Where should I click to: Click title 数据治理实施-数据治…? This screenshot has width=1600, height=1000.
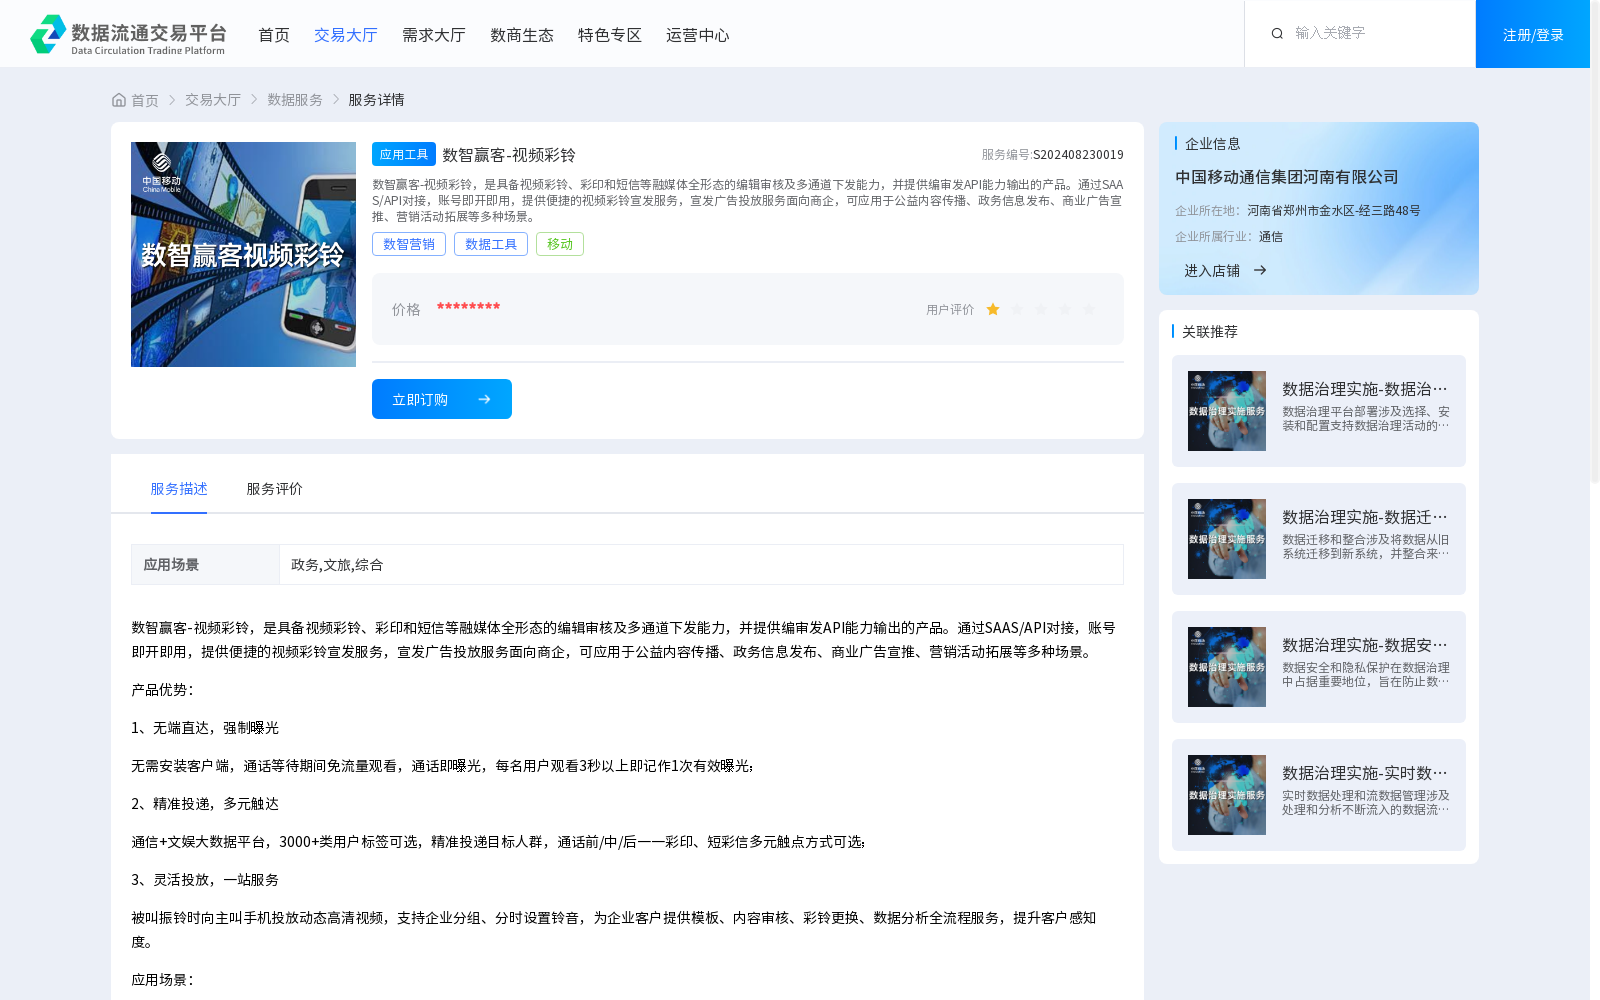(1365, 389)
